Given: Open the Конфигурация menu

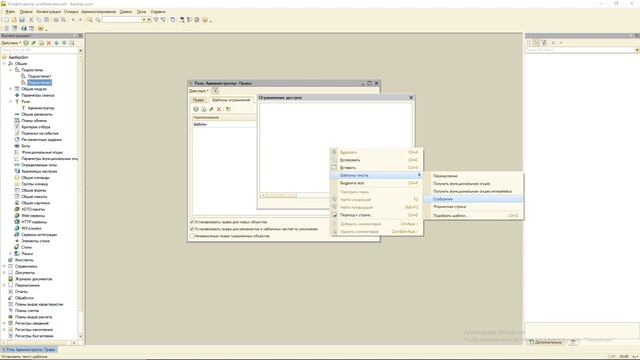Looking at the screenshot, I should tap(49, 12).
